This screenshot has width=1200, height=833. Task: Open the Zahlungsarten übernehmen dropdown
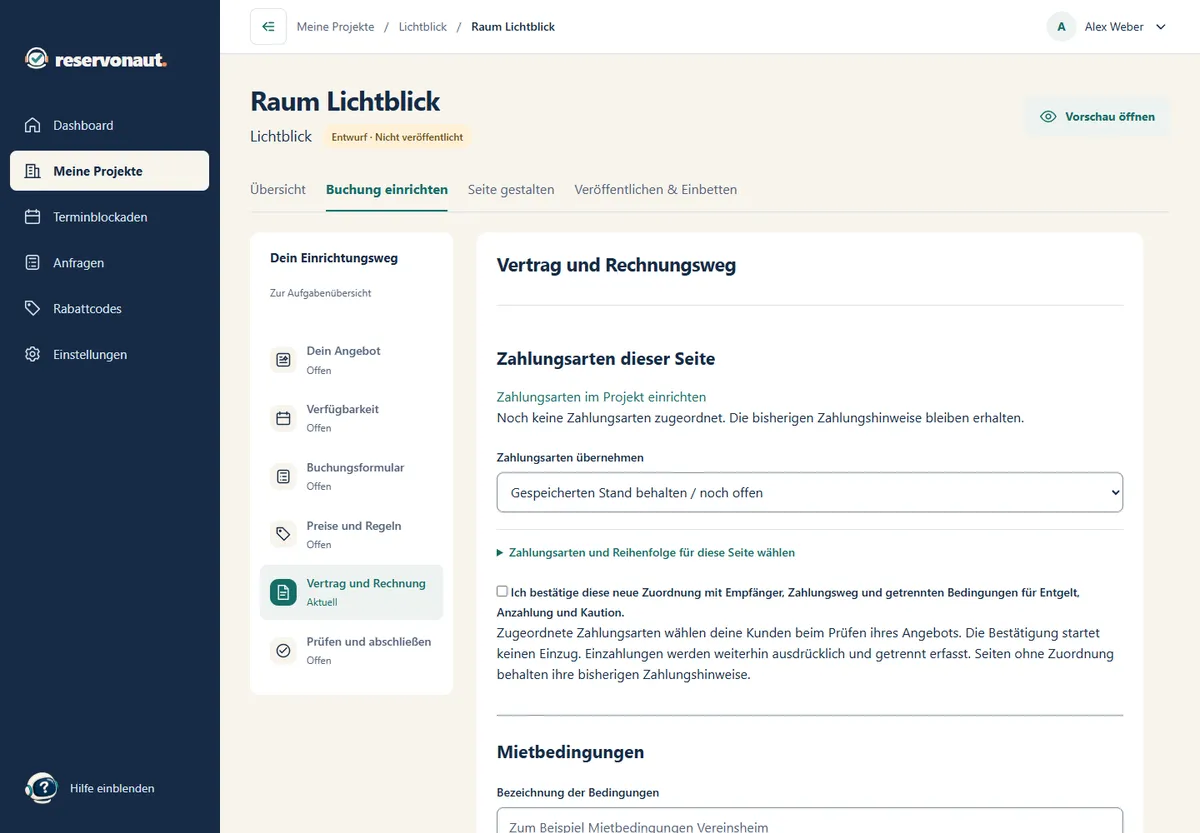click(810, 493)
